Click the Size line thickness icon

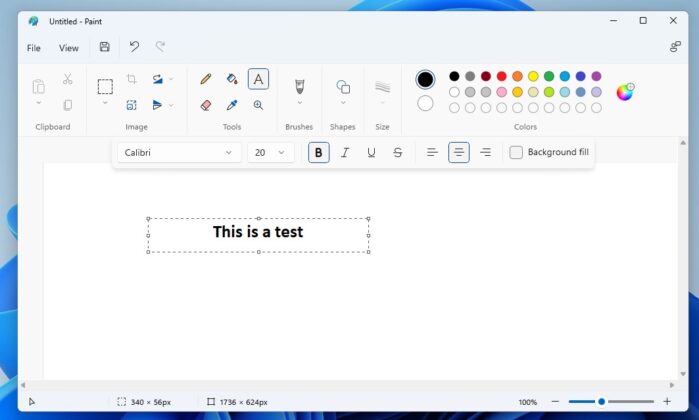tap(382, 86)
